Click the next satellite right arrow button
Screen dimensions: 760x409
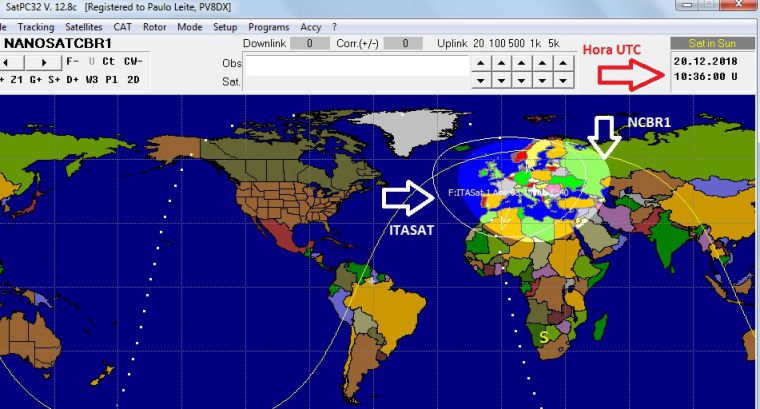(44, 62)
